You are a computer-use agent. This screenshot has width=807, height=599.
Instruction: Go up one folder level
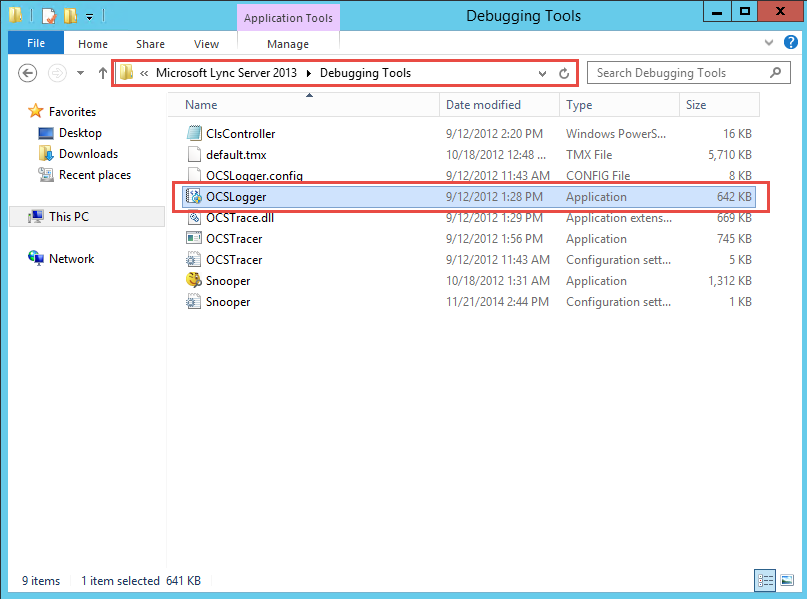[x=102, y=73]
